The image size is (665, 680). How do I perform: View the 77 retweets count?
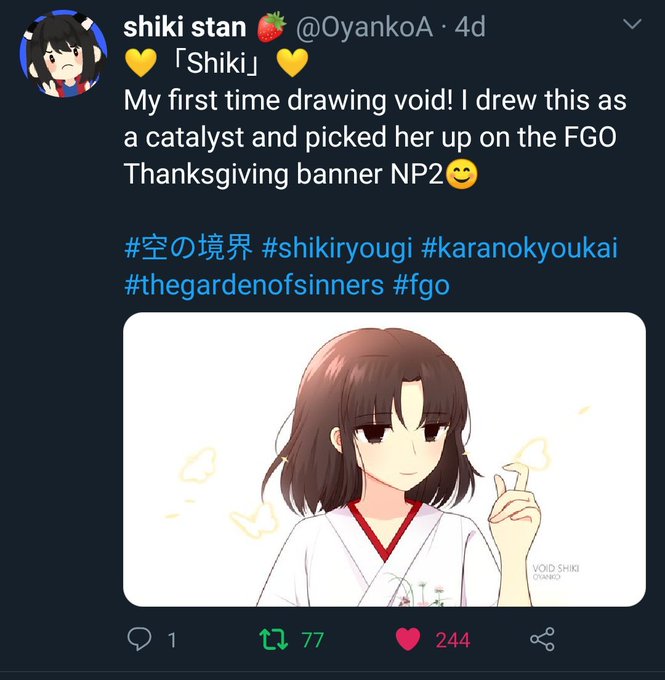313,640
